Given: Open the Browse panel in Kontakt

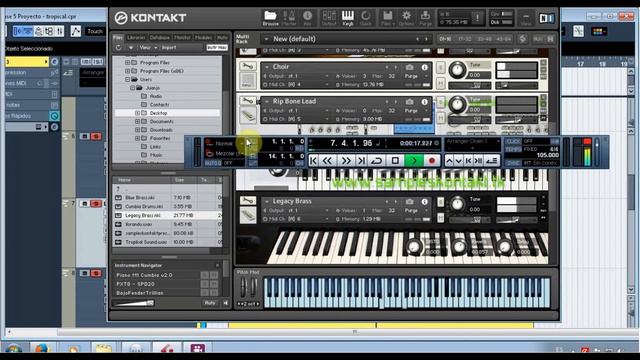Looking at the screenshot, I should [270, 18].
